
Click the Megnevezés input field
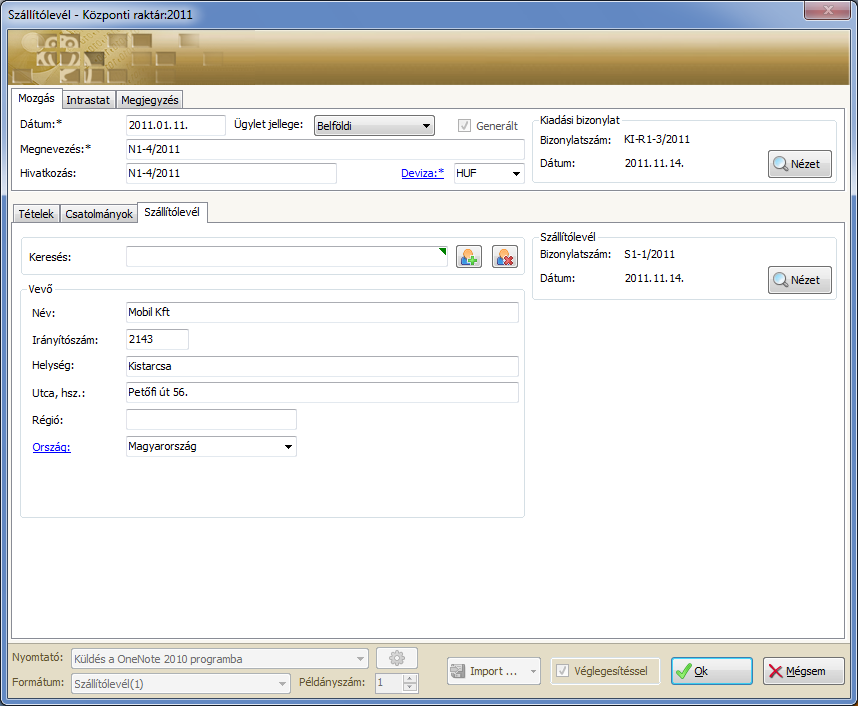325,149
